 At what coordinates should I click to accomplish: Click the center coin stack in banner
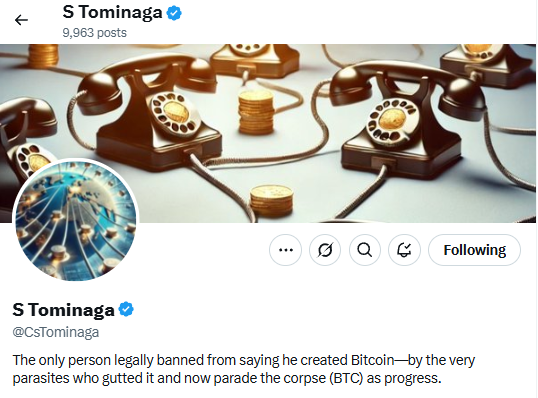[x=256, y=112]
